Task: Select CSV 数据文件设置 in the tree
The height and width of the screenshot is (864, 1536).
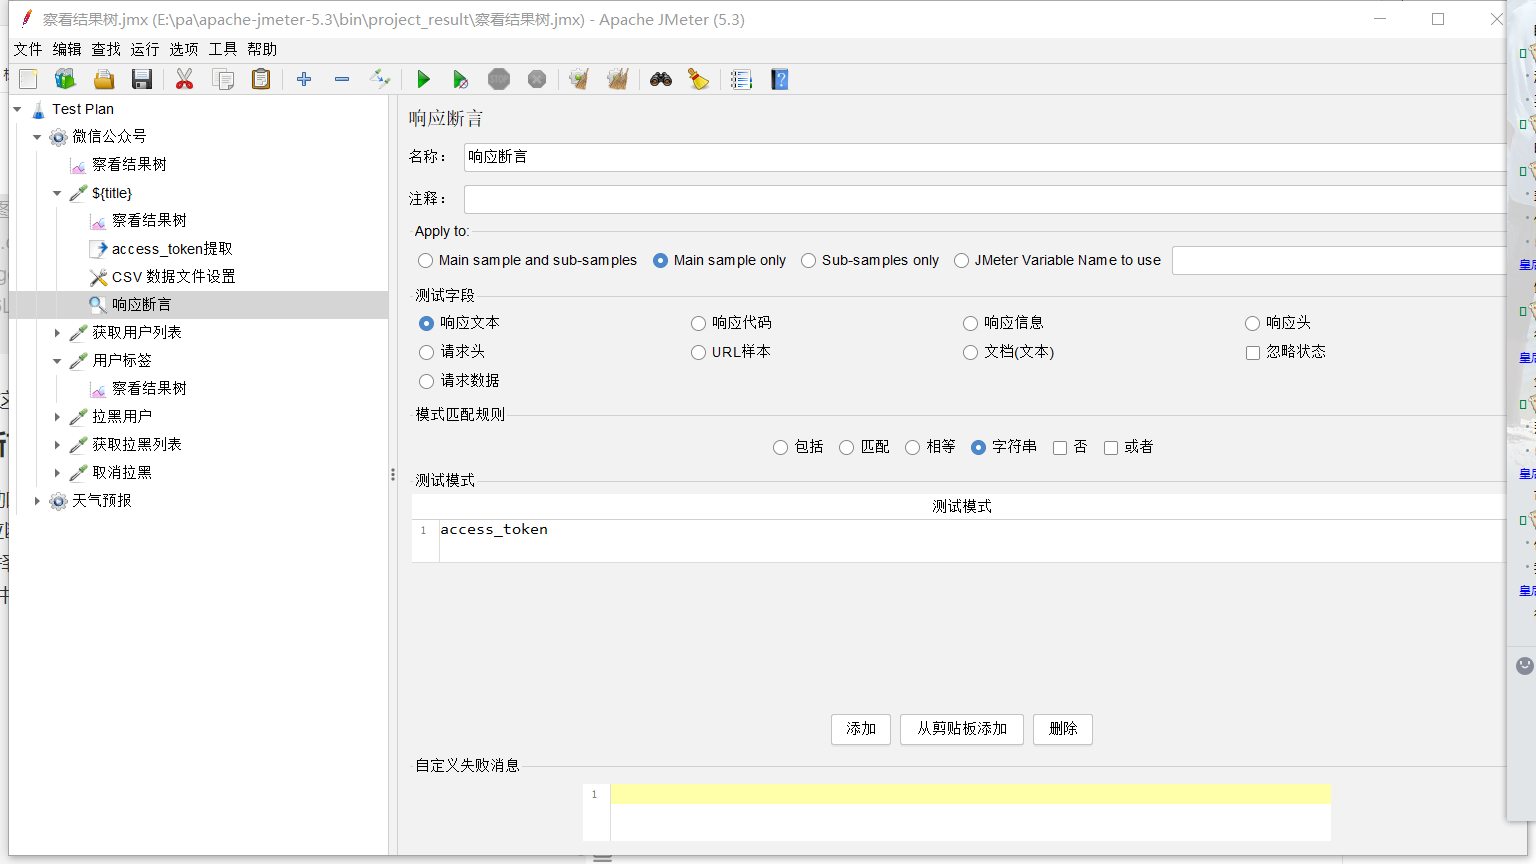Action: click(x=173, y=277)
